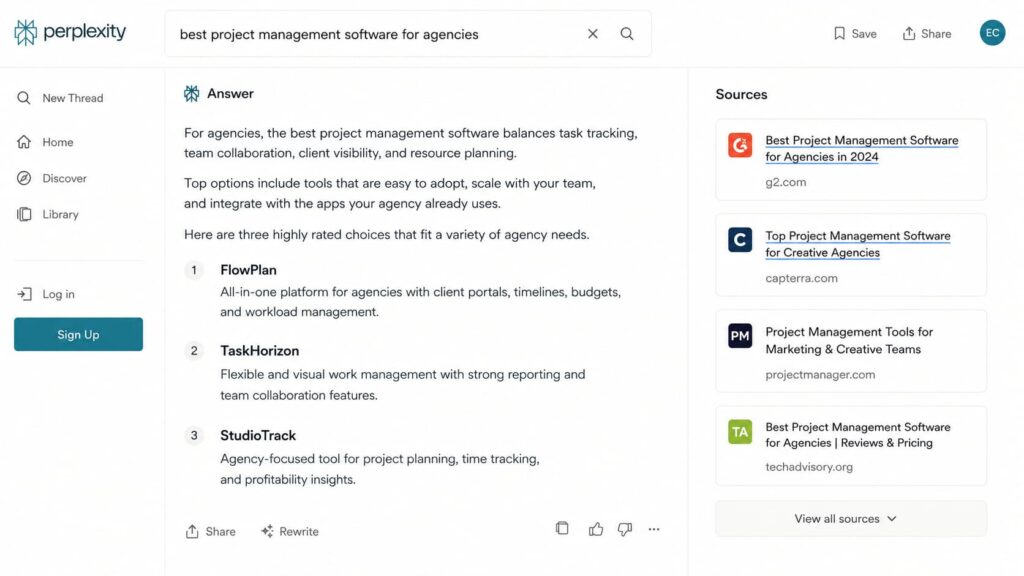Click the TaskHorizon description text
Image resolution: width=1024 pixels, height=576 pixels.
coord(402,385)
